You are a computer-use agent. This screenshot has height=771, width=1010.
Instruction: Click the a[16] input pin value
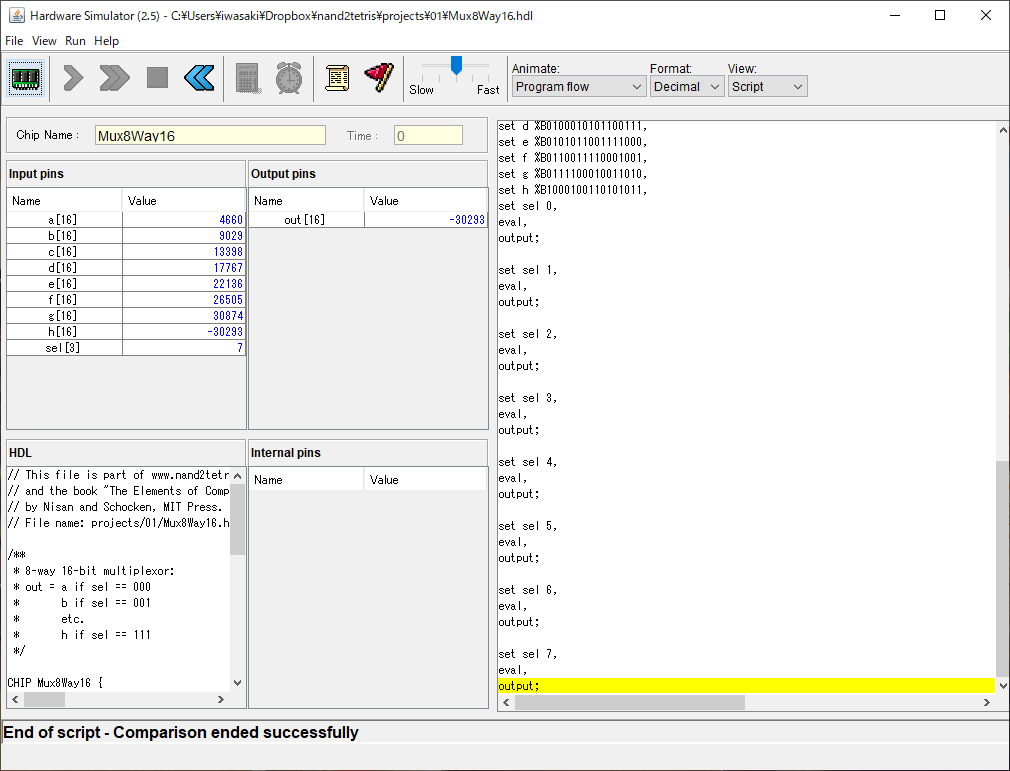pos(184,220)
